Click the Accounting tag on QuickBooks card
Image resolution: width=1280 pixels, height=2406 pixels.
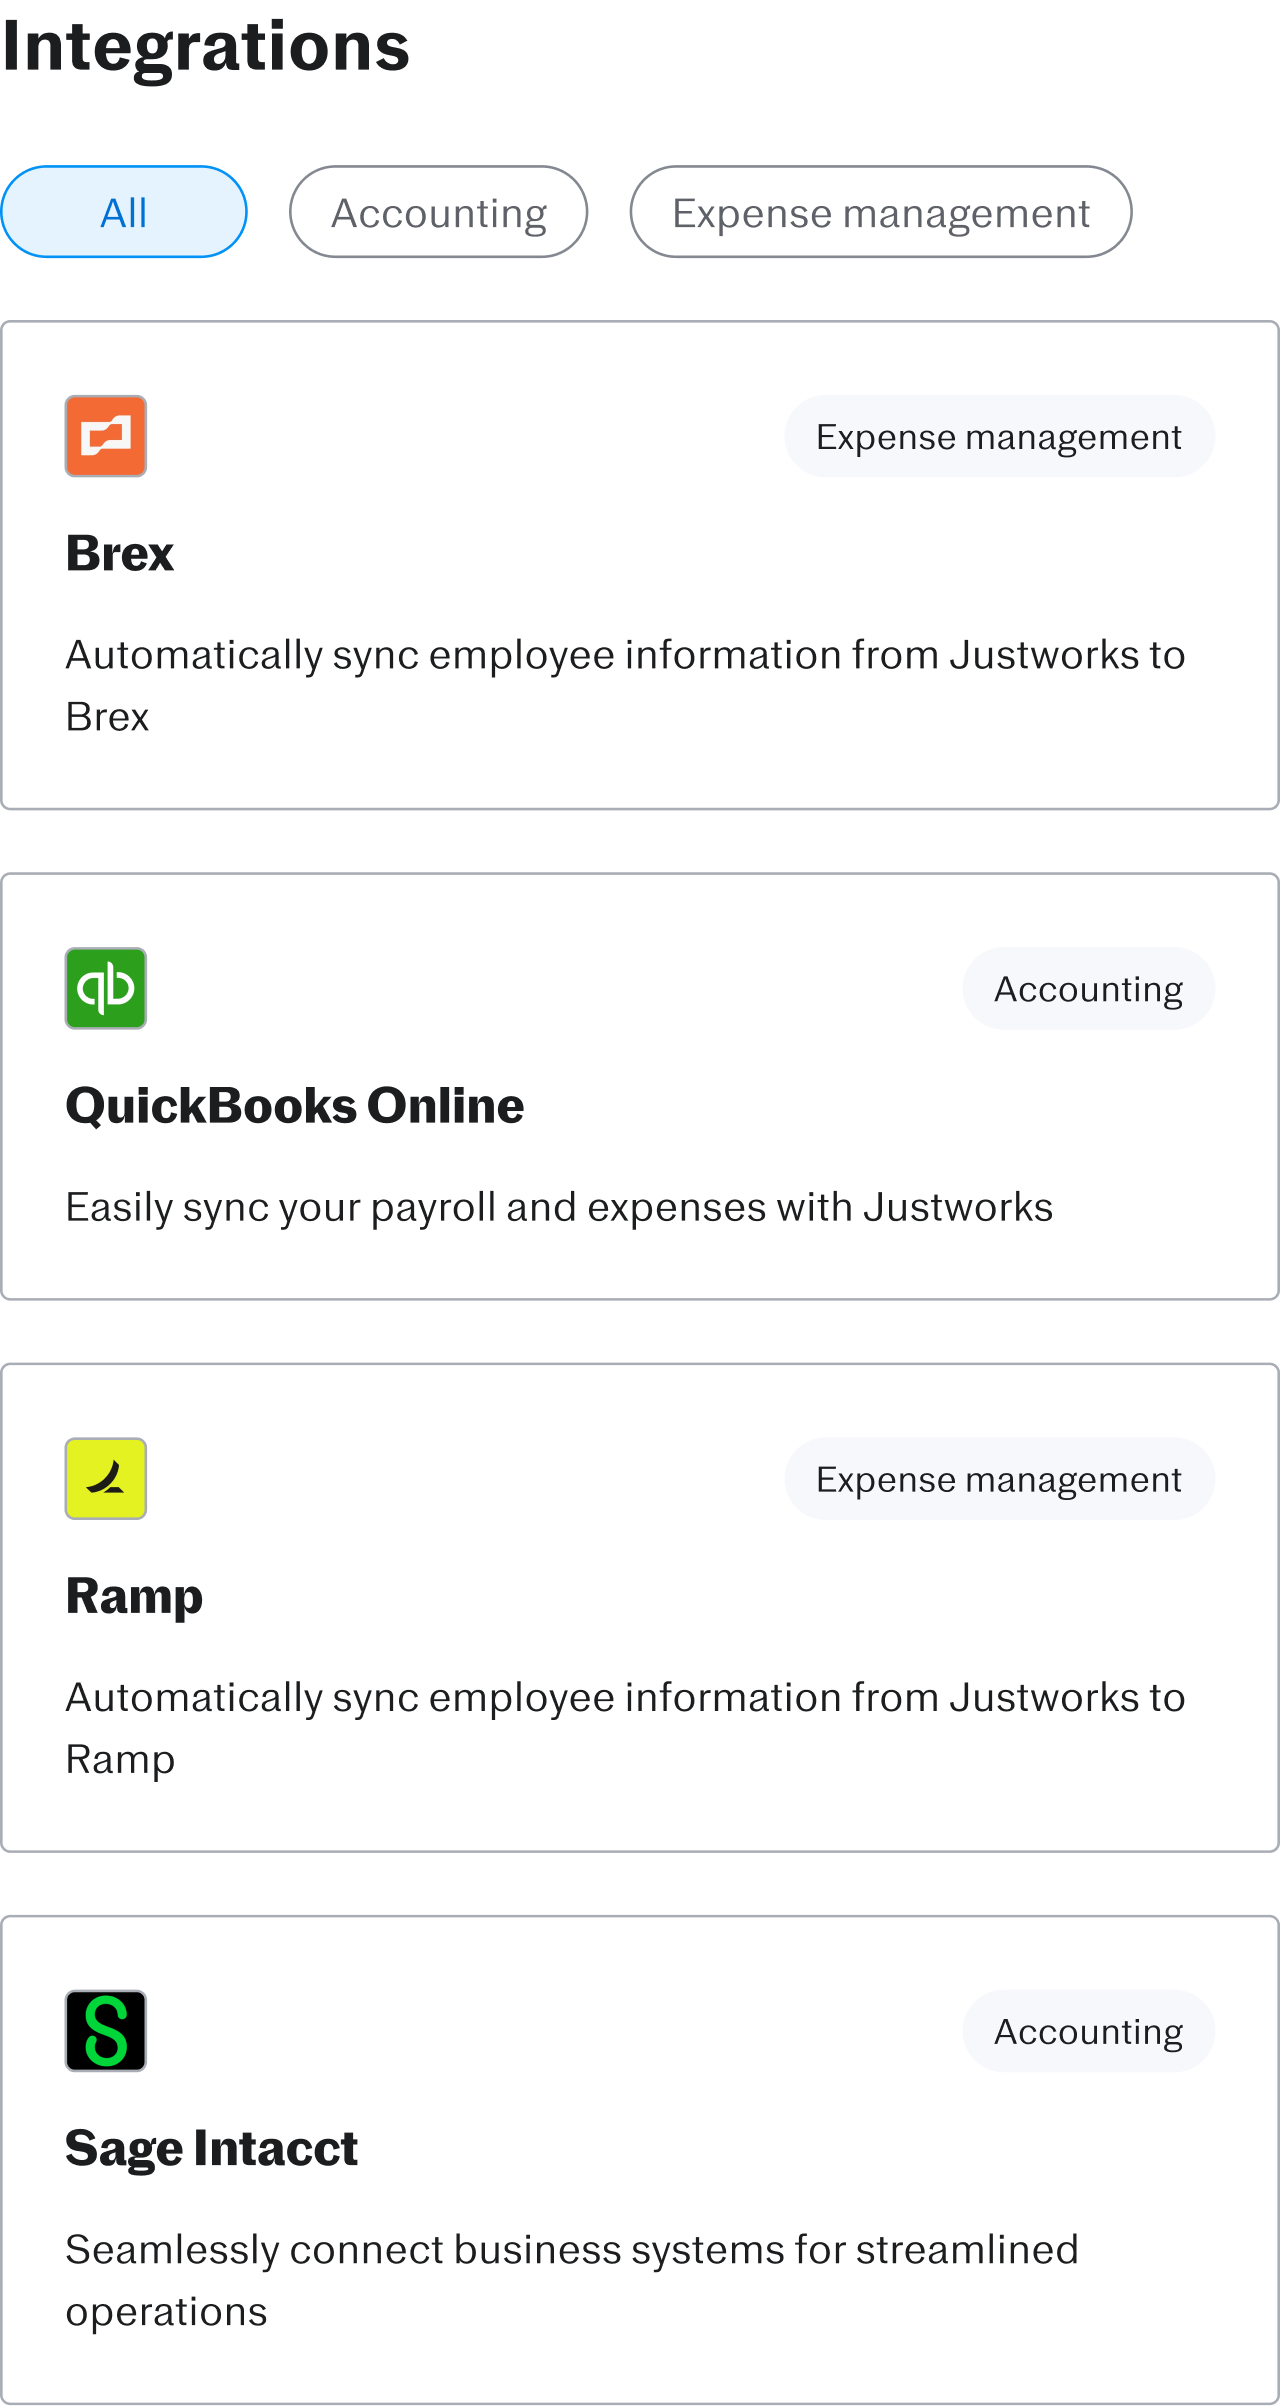[x=1088, y=988]
